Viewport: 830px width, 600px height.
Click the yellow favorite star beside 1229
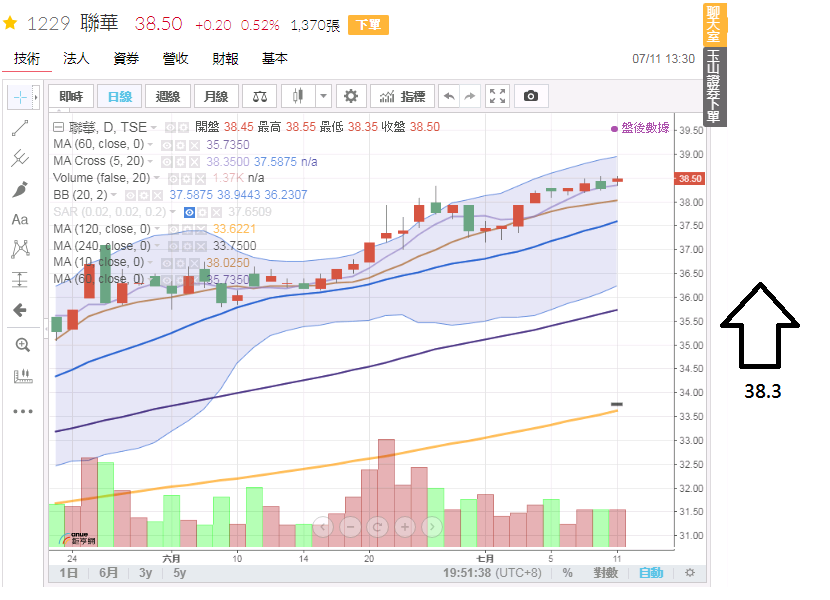[x=10, y=23]
